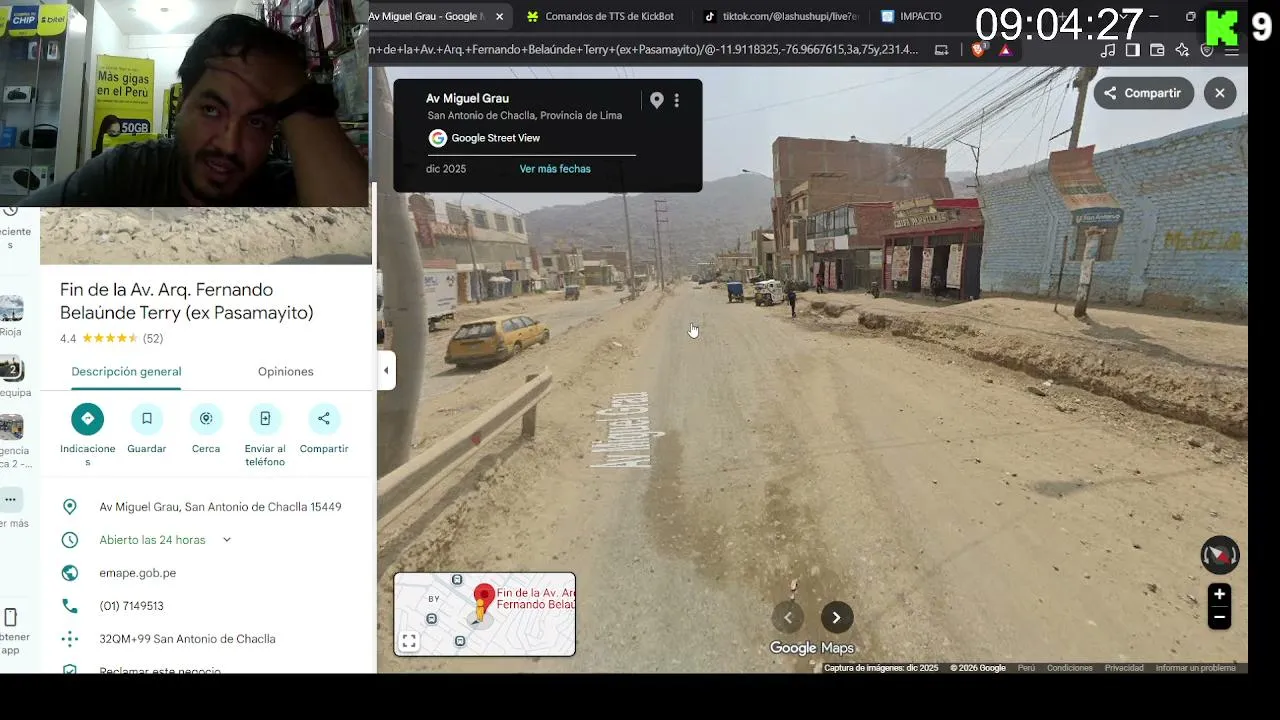Copy the address Av Miguel Grau, San Antonio de Chaclla
Screen dimensions: 1280x720
220,507
